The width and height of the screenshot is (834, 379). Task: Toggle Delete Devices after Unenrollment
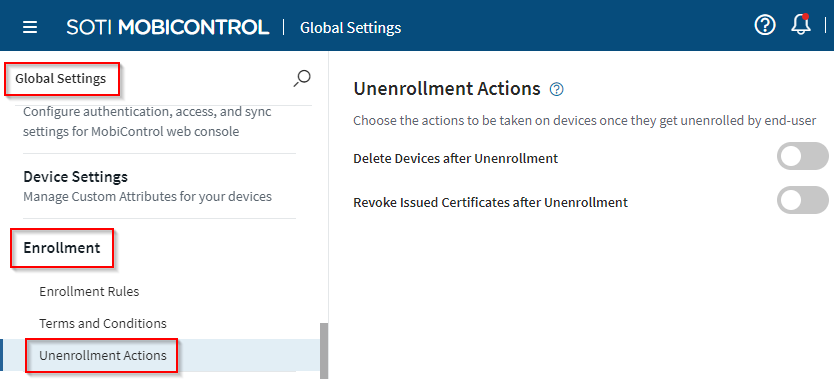803,156
